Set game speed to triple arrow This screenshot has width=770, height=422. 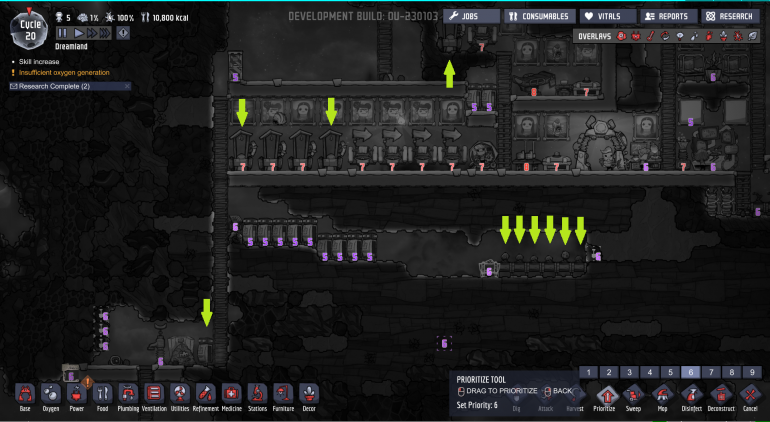click(105, 33)
